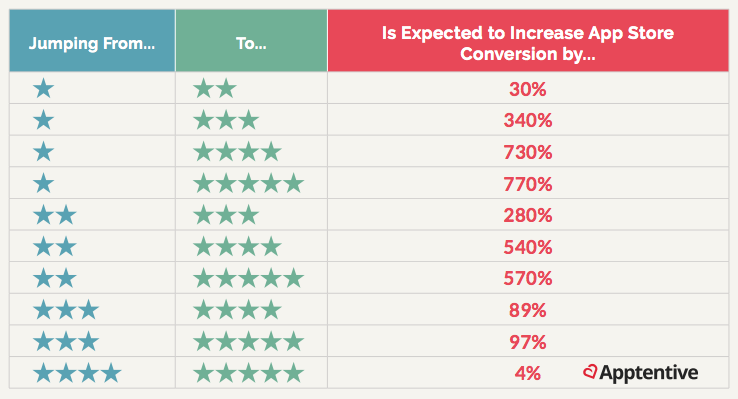738x399 pixels.
Task: Click the 570% conversion value
Action: pos(528,278)
